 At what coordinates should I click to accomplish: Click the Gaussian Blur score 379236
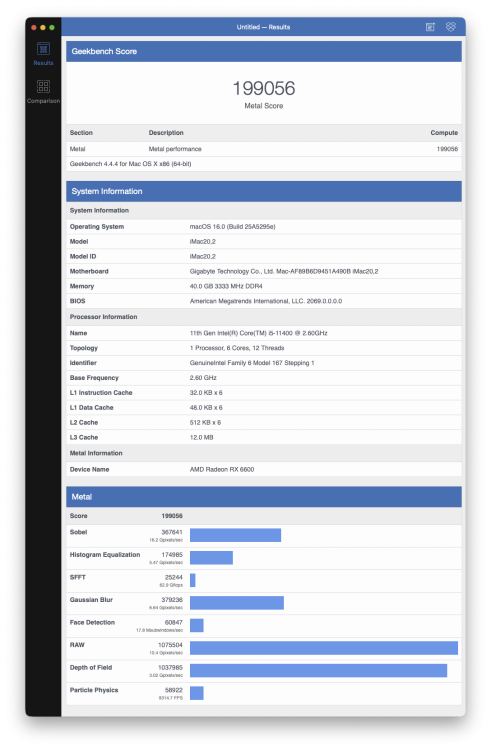point(172,600)
